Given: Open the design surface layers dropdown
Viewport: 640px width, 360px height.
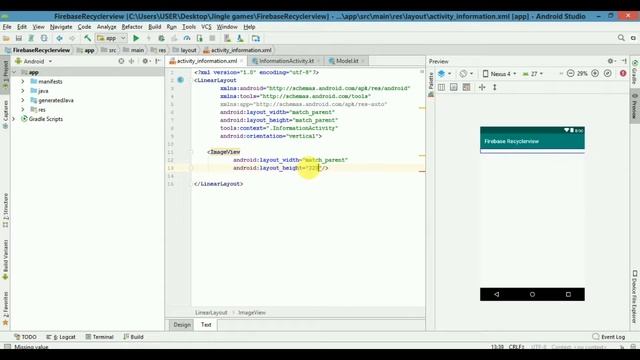Looking at the screenshot, I should [444, 73].
